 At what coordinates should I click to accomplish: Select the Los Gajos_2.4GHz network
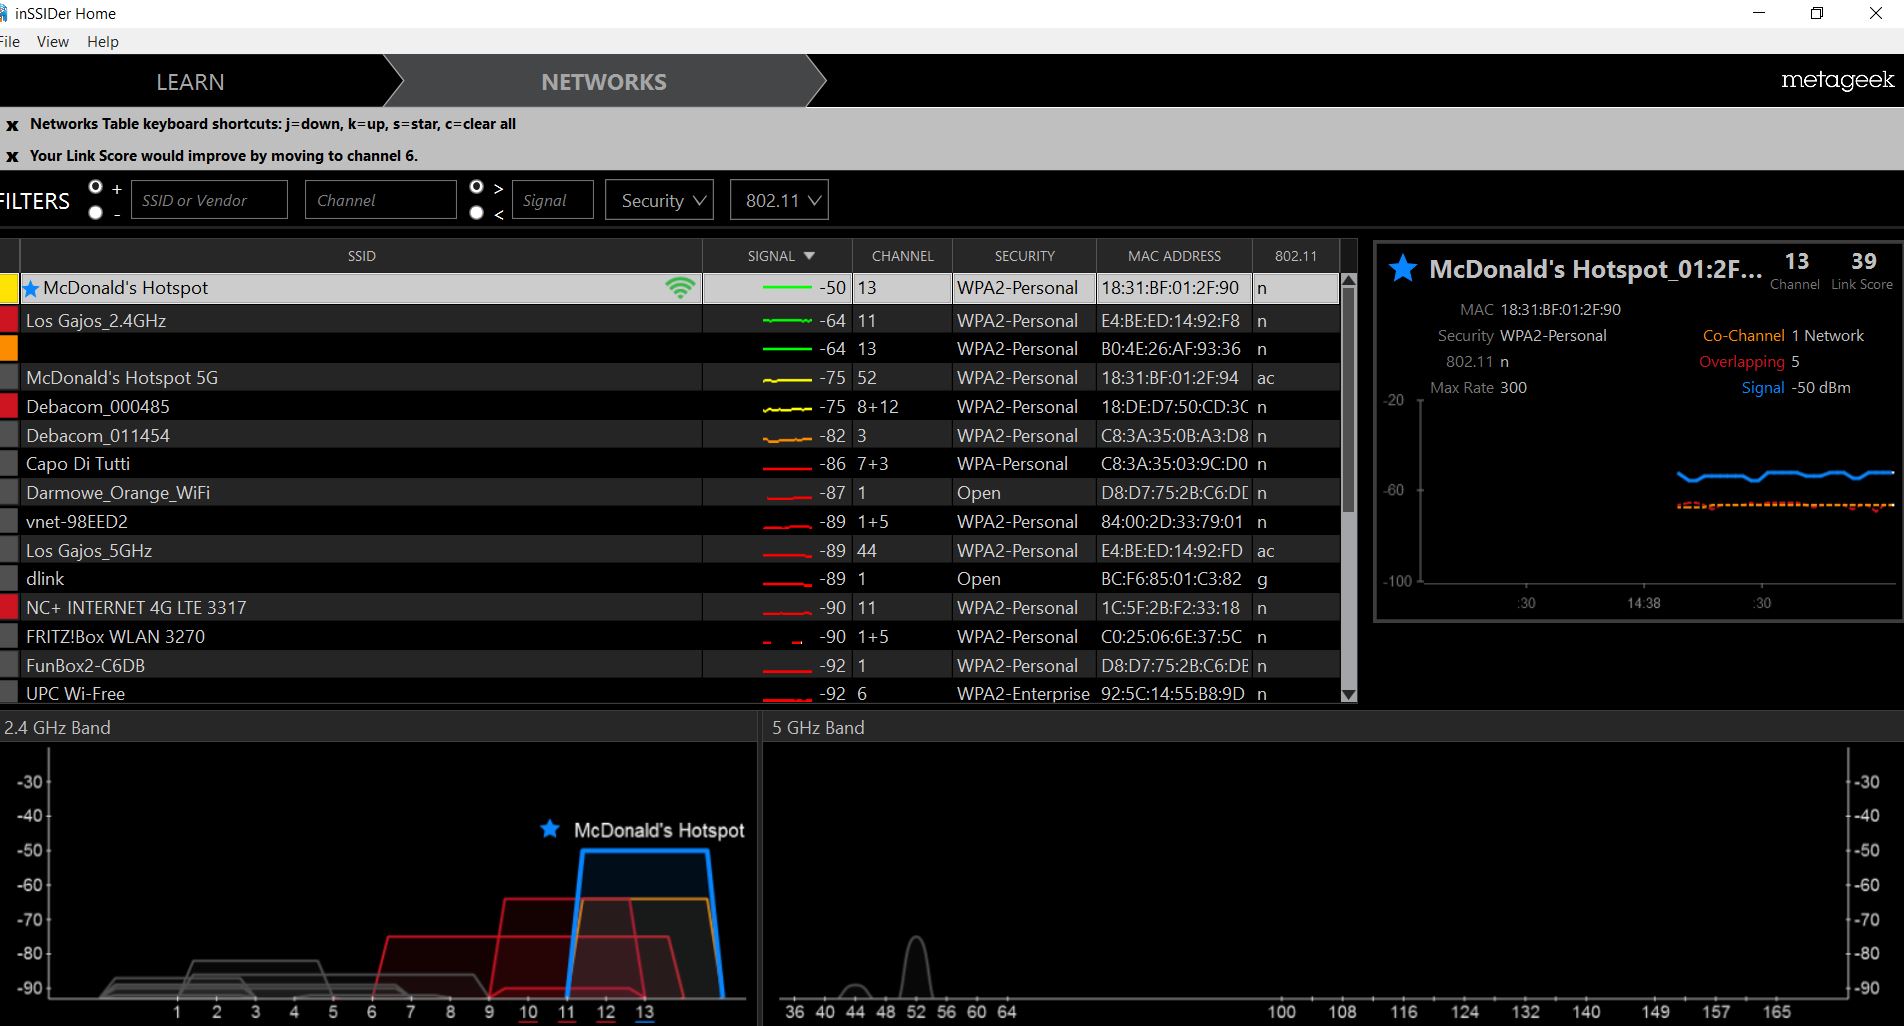click(x=670, y=320)
